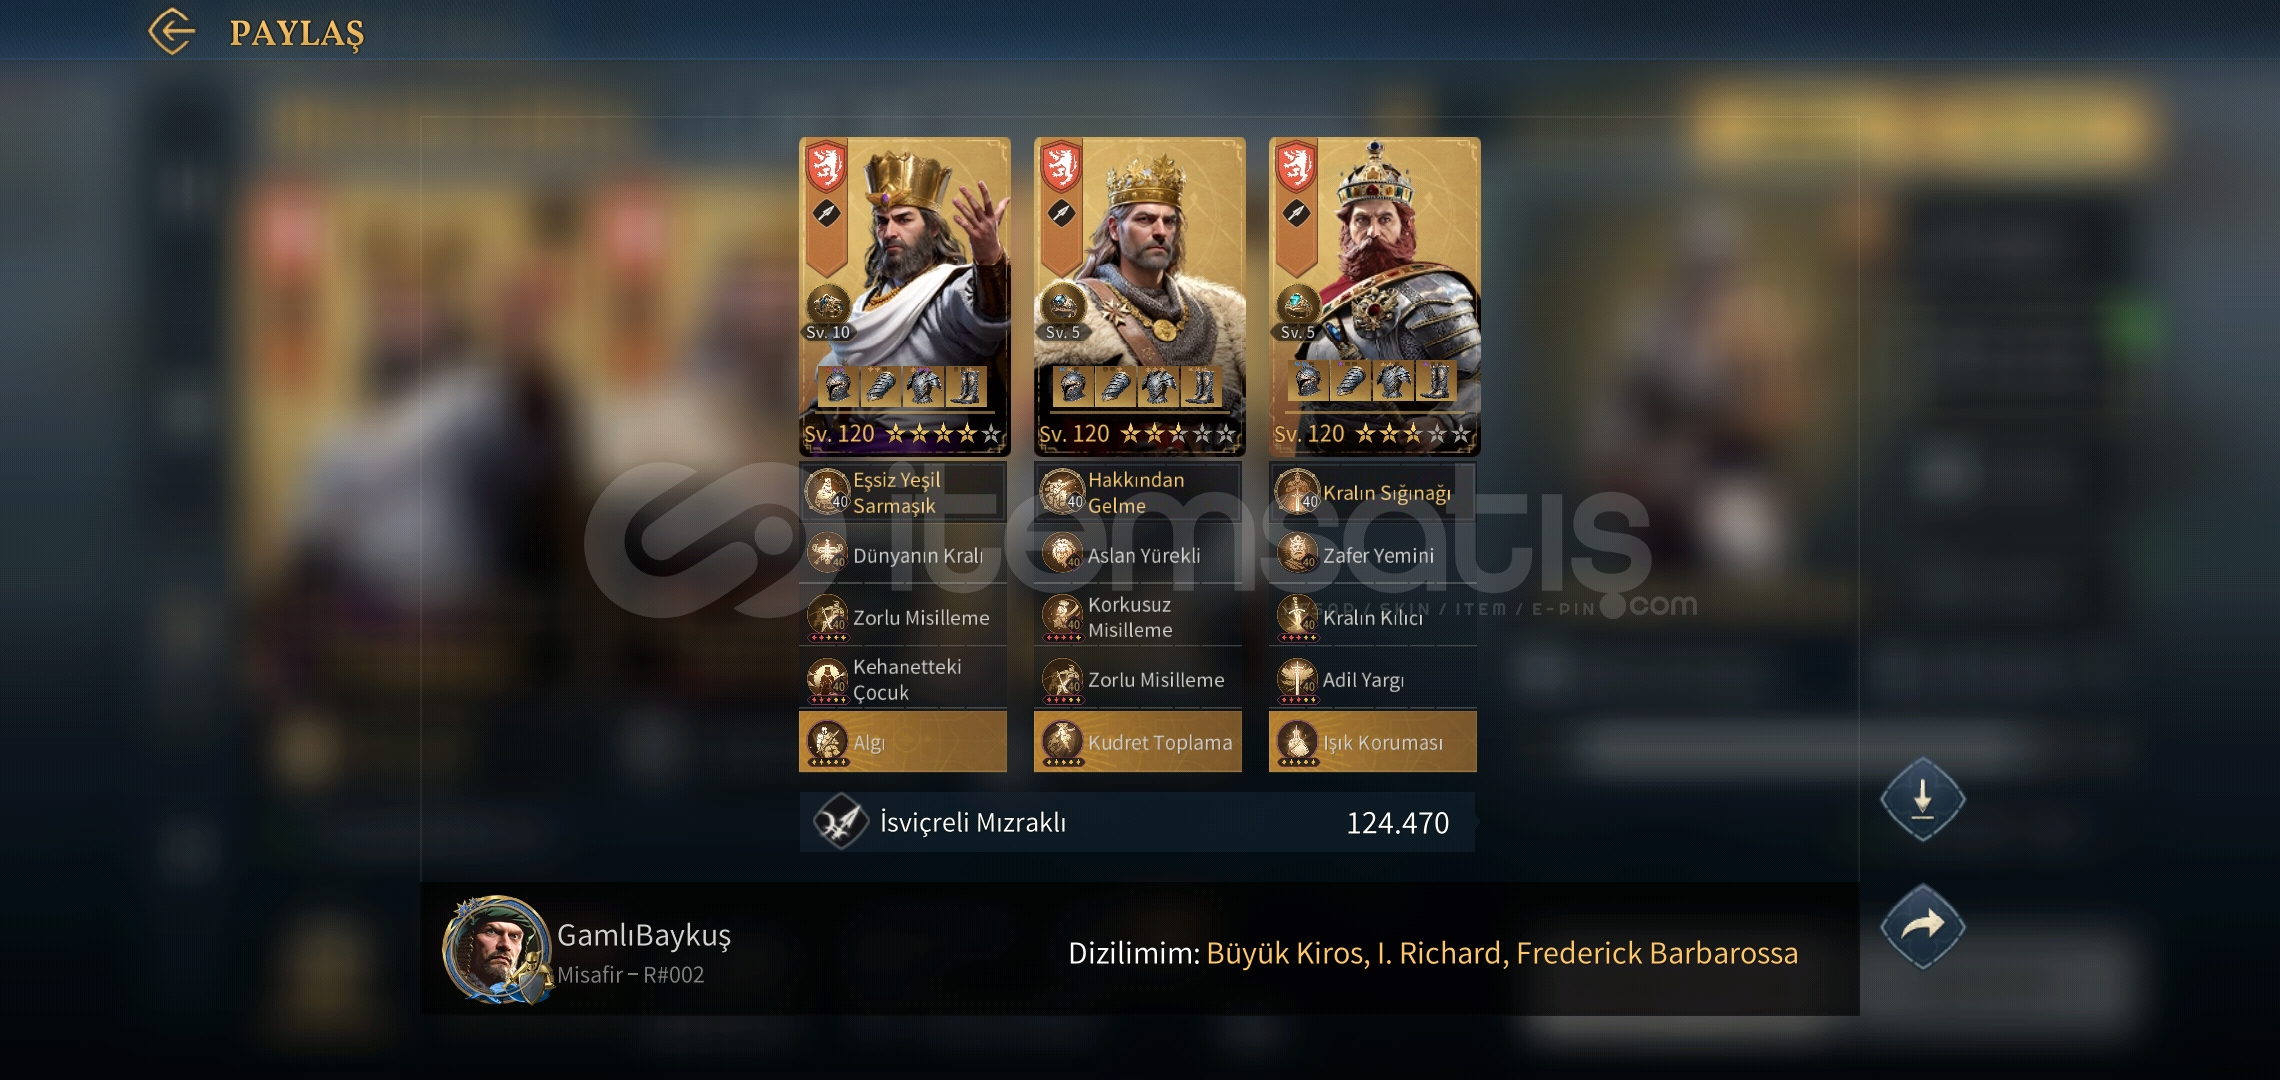The height and width of the screenshot is (1080, 2280).
Task: Select the Hakkından Gelme skill
Action: (1138, 492)
